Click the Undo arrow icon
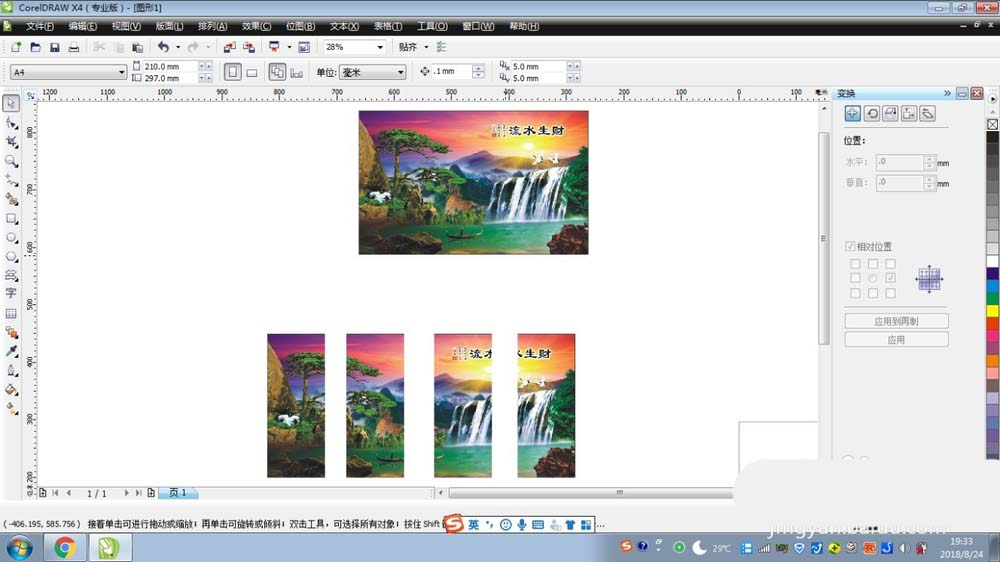1000x562 pixels. click(163, 47)
